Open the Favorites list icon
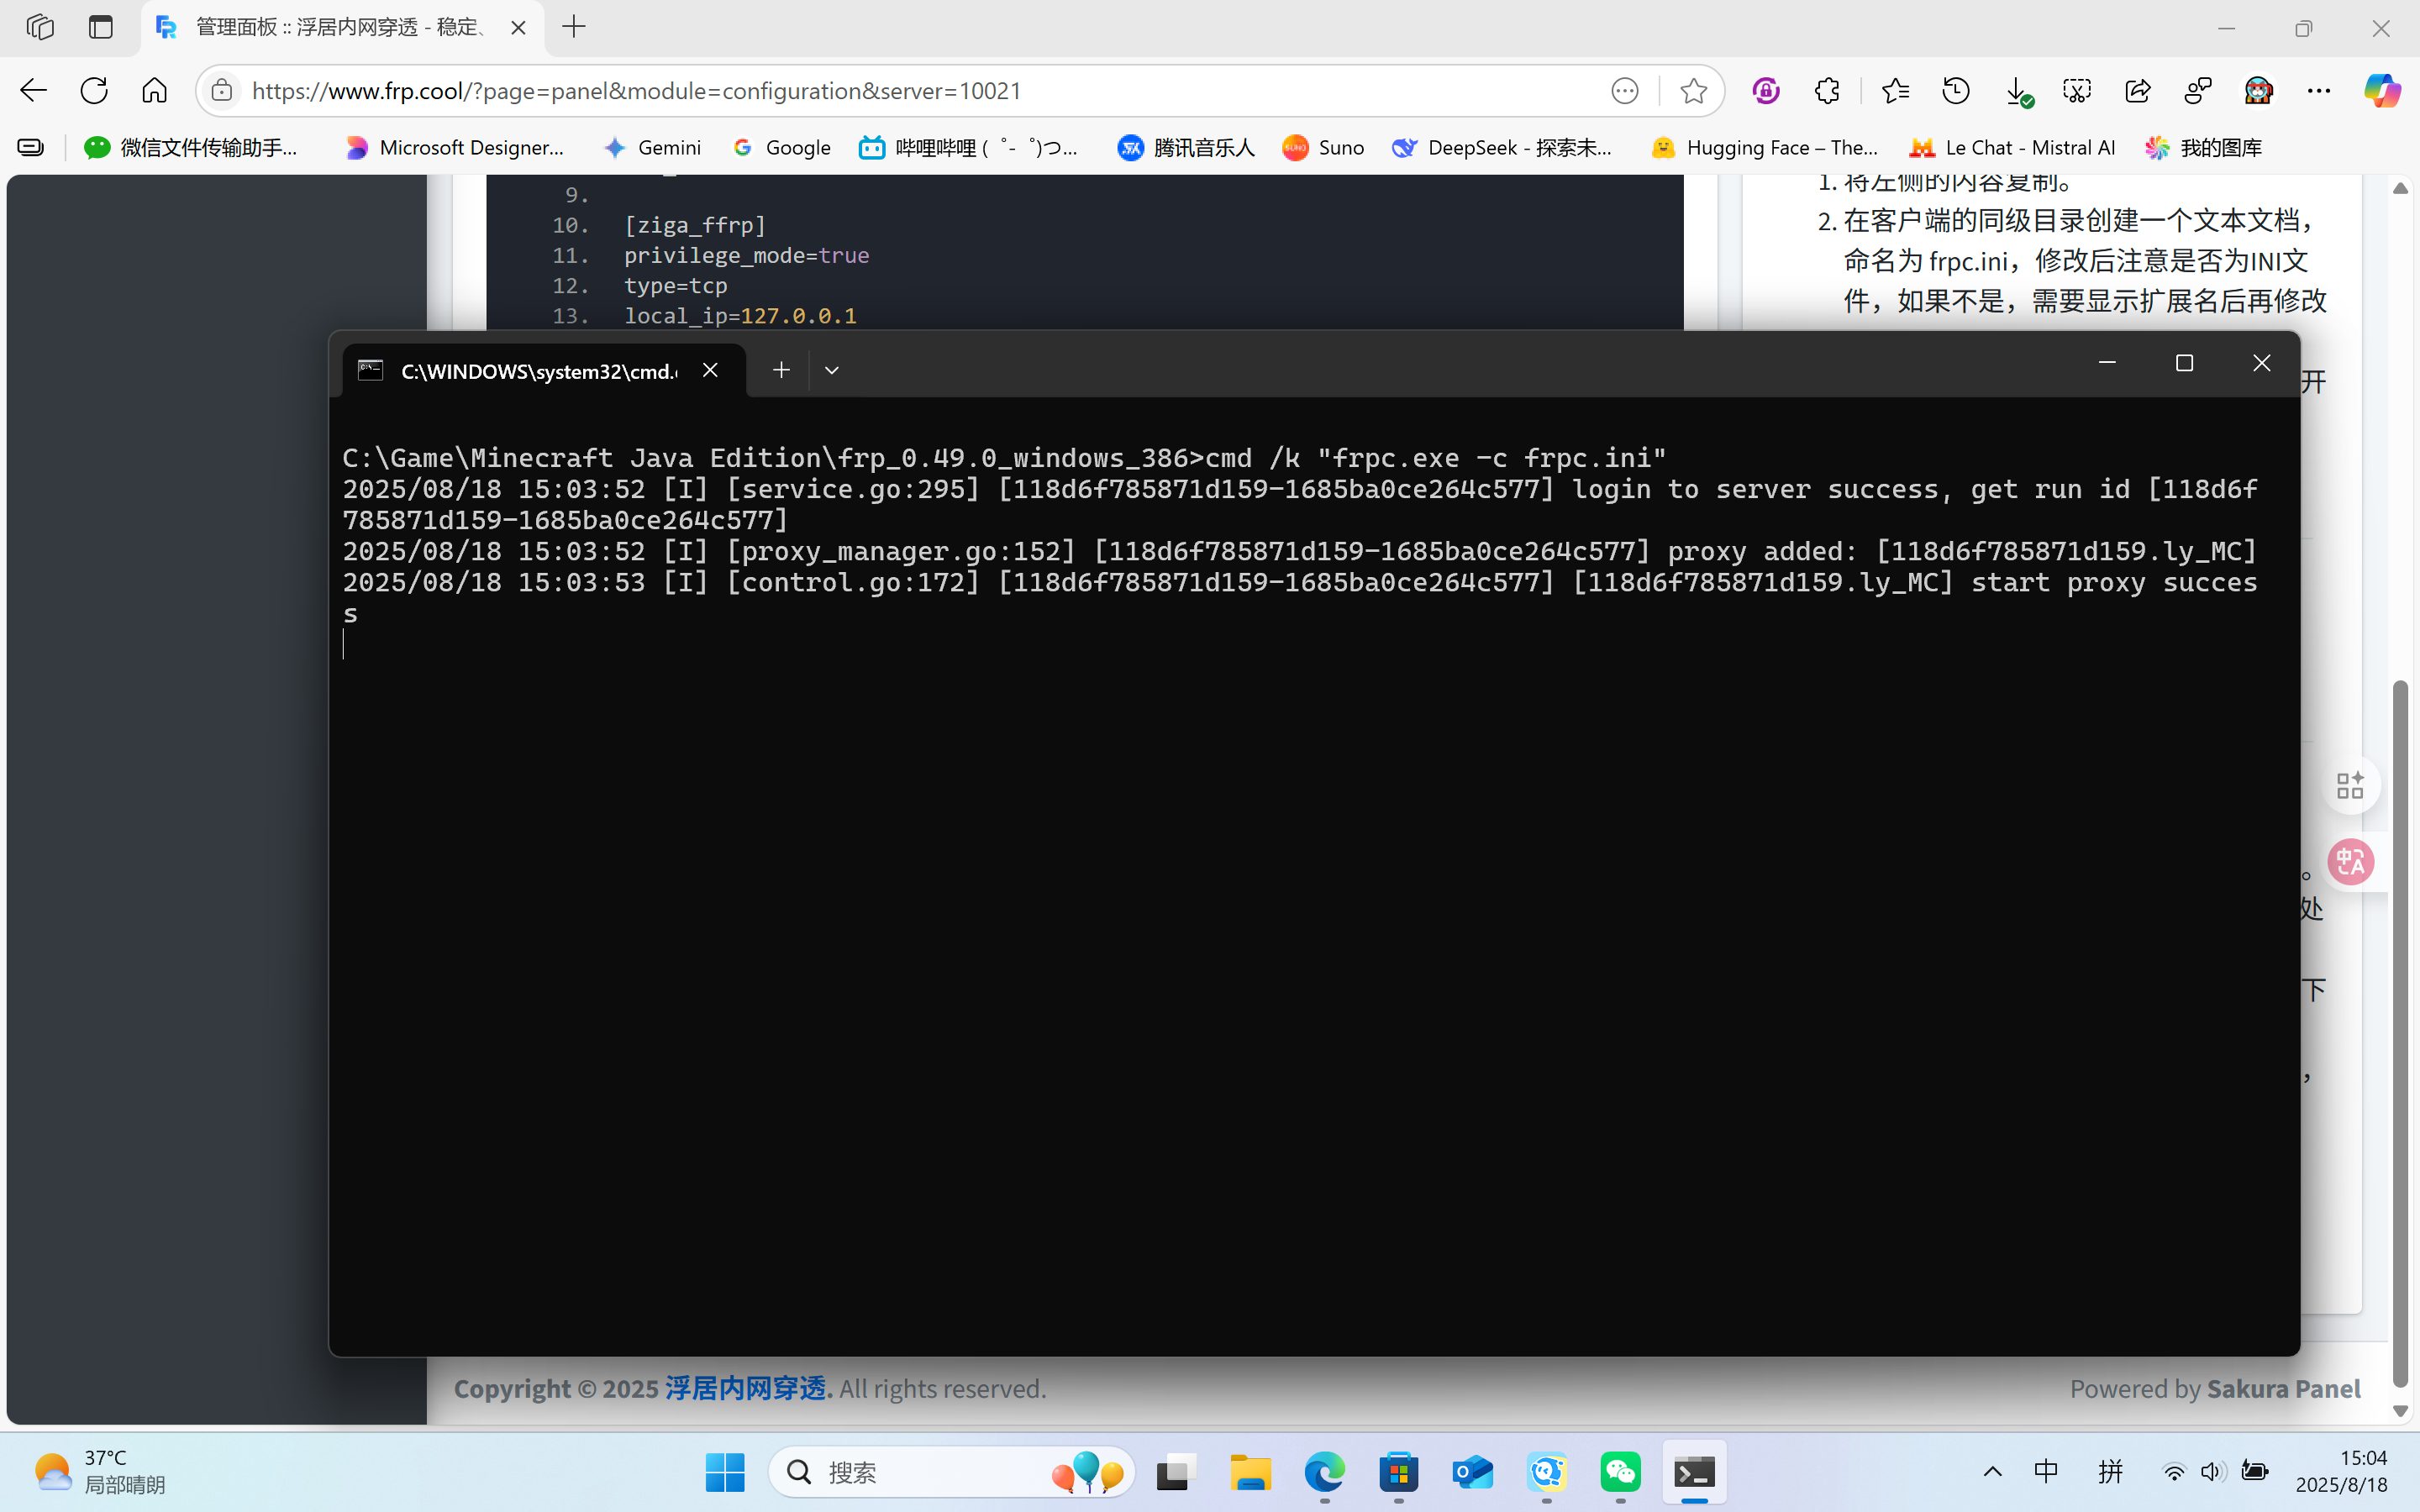Screen dimensions: 2420x1512 pos(1895,91)
